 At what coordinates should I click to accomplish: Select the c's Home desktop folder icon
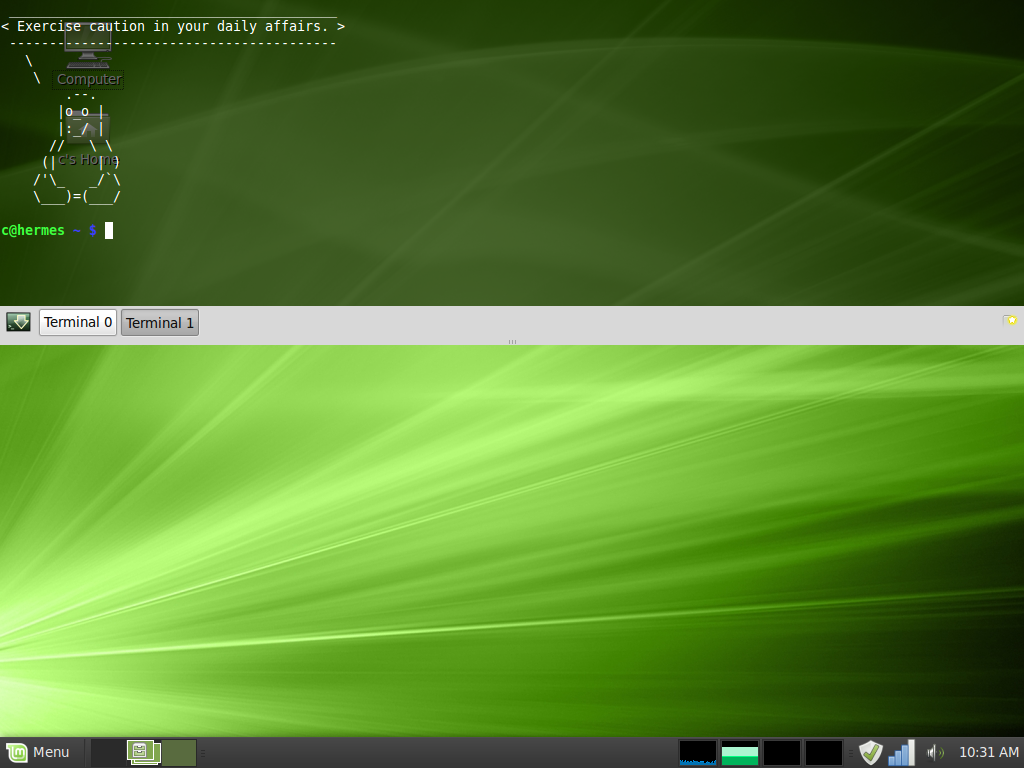(x=89, y=140)
